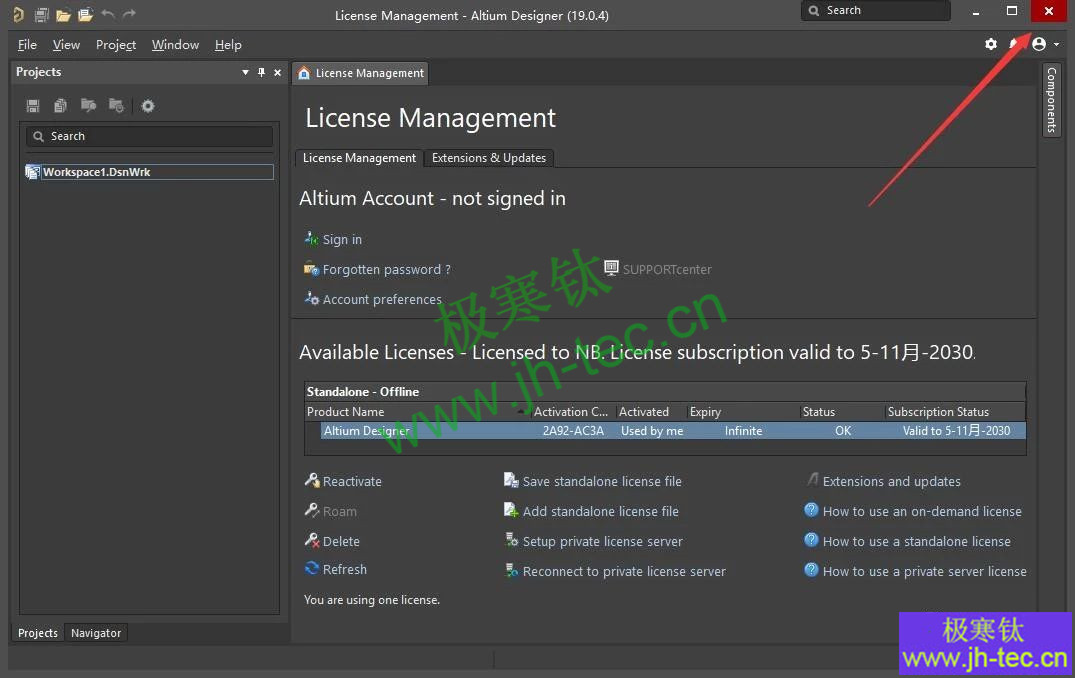Focus the Projects panel Search field

coord(149,136)
